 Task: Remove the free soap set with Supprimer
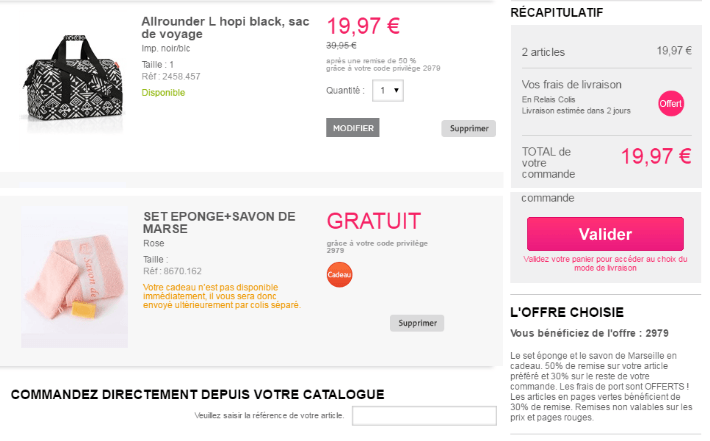click(416, 323)
